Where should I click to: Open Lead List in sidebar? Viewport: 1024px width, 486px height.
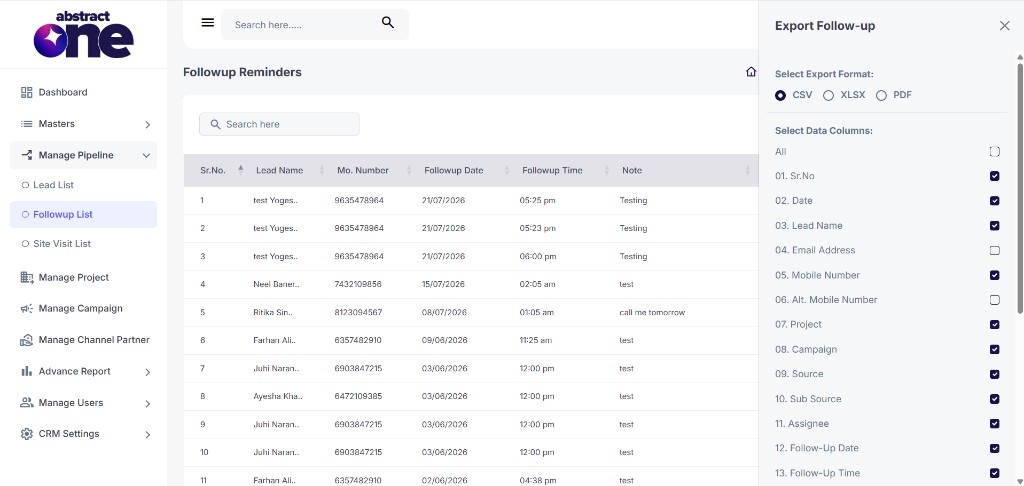coord(84,185)
